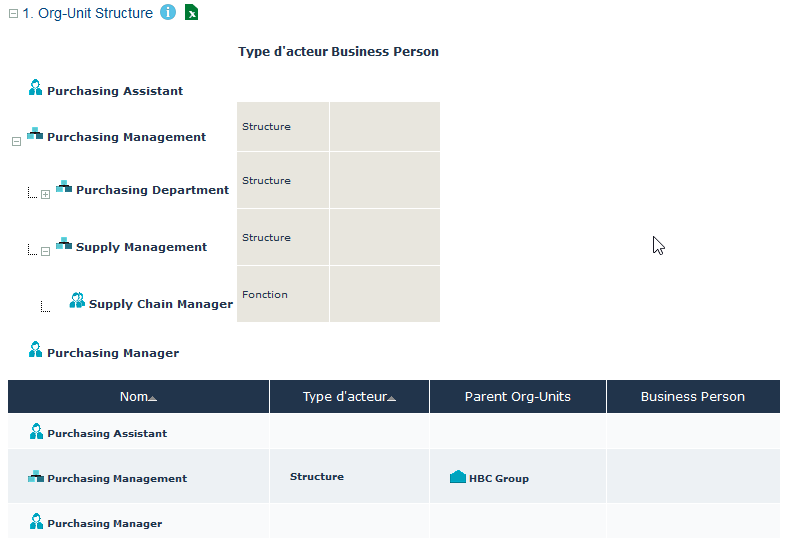Select Supply Chain Manager tree entry
Image resolution: width=790 pixels, height=539 pixels.
pyautogui.click(x=160, y=304)
